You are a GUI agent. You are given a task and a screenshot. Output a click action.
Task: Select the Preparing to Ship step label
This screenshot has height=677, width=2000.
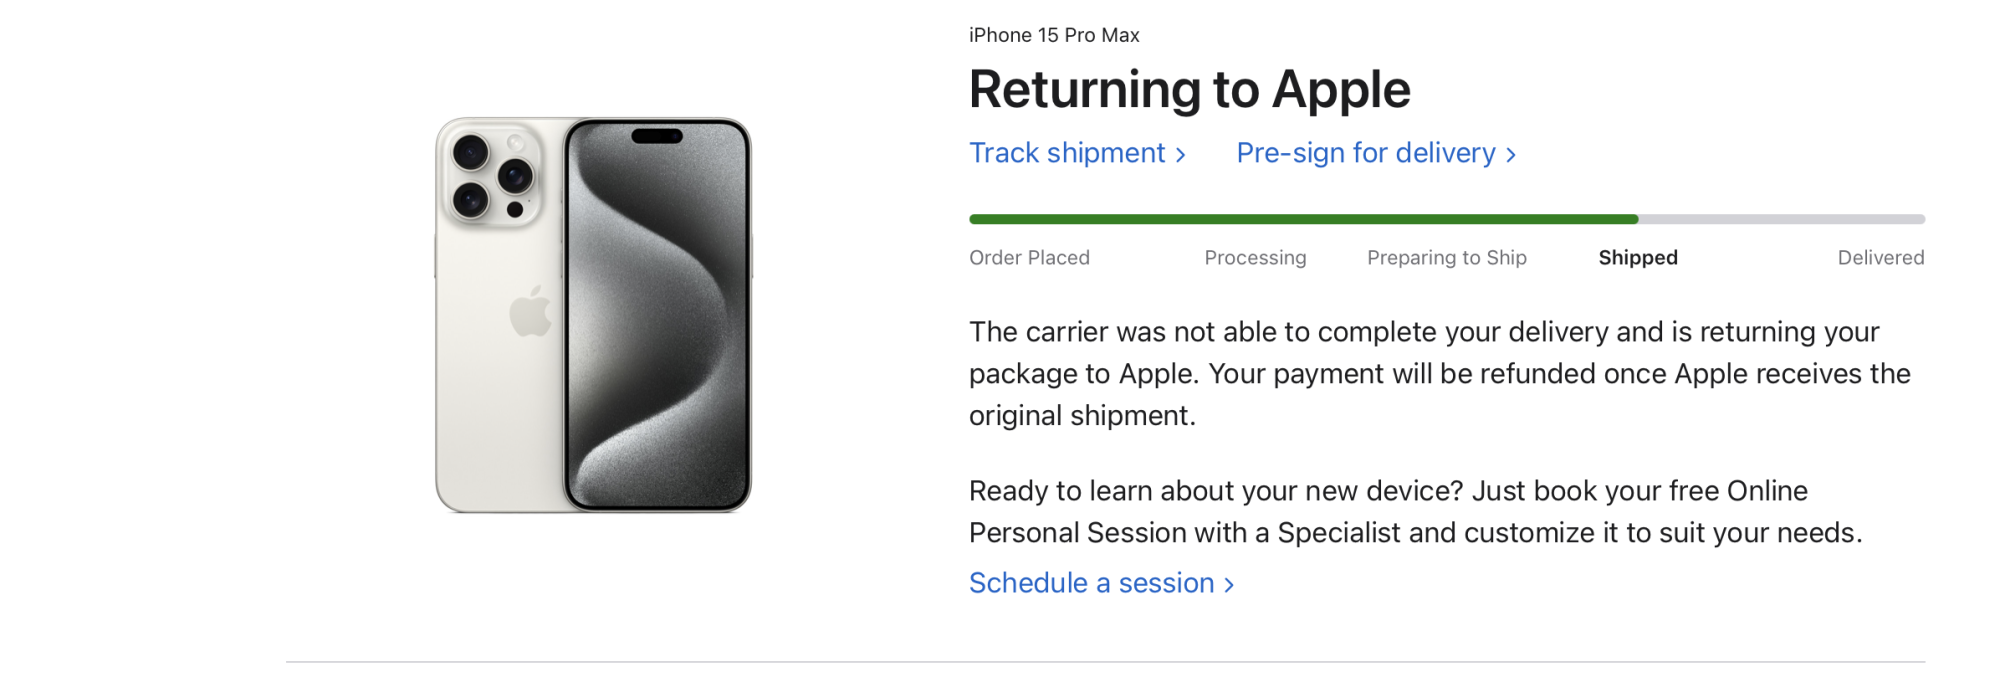1447,258
